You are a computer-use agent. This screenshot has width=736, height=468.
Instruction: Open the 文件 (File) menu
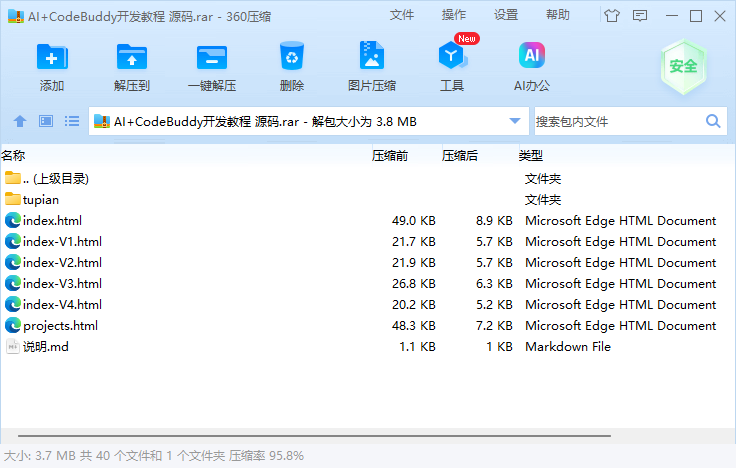(x=402, y=15)
